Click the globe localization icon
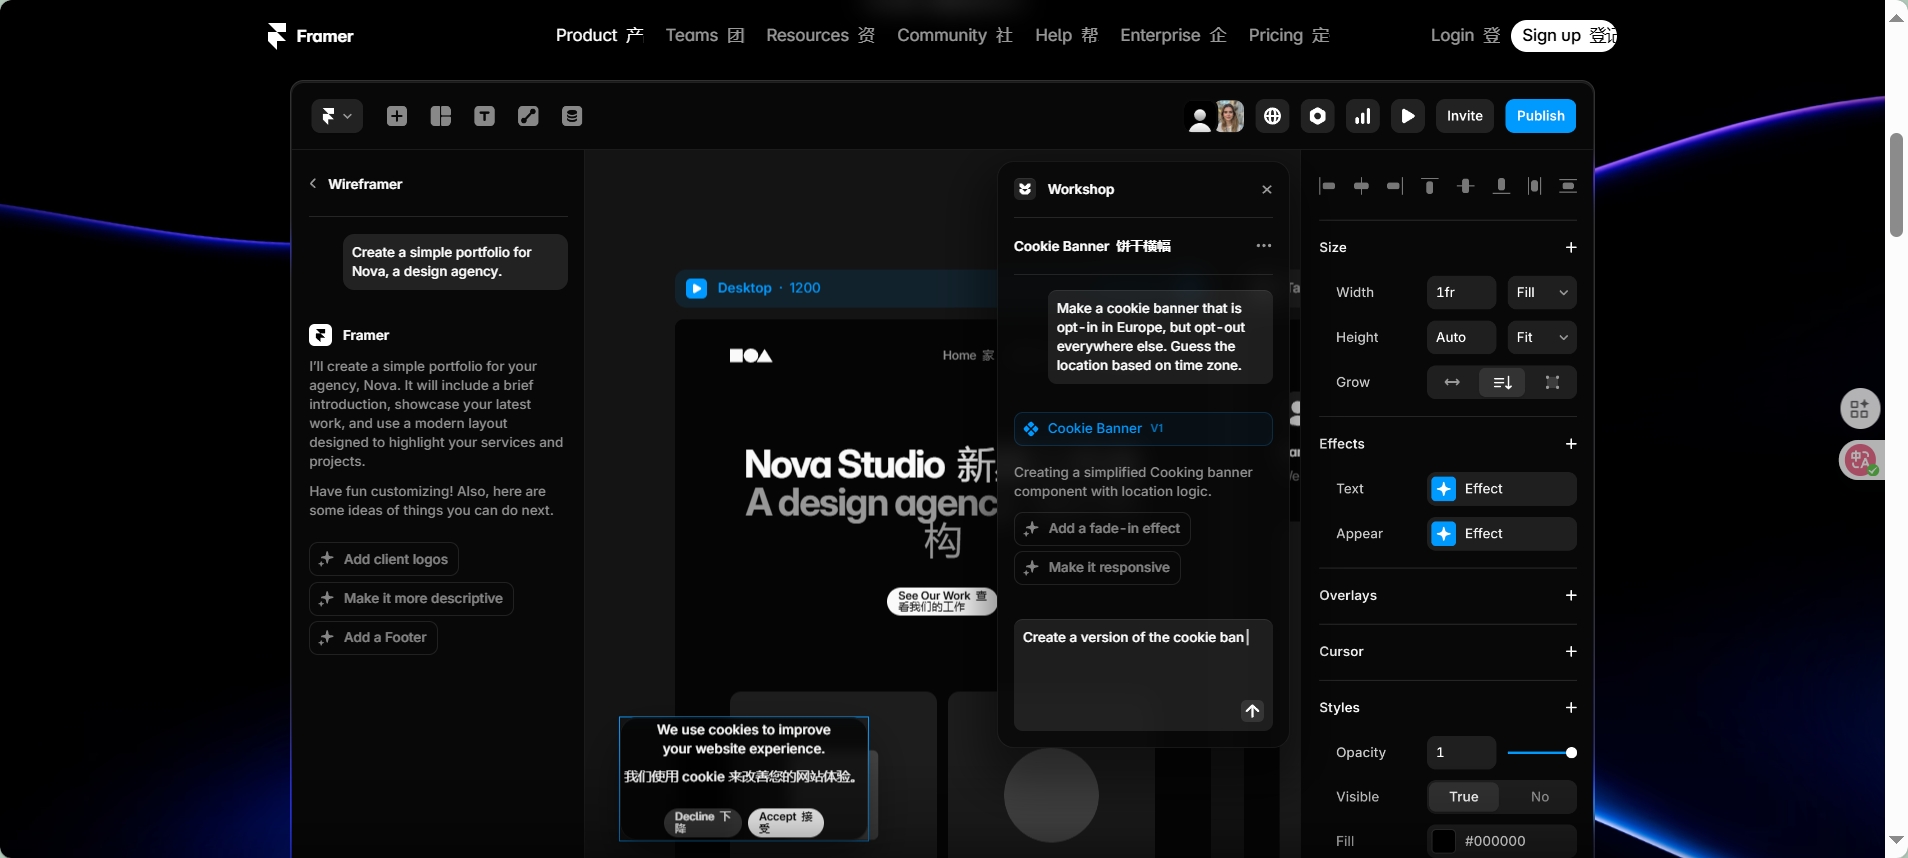Screen dimensions: 1908x858 (x=1272, y=116)
